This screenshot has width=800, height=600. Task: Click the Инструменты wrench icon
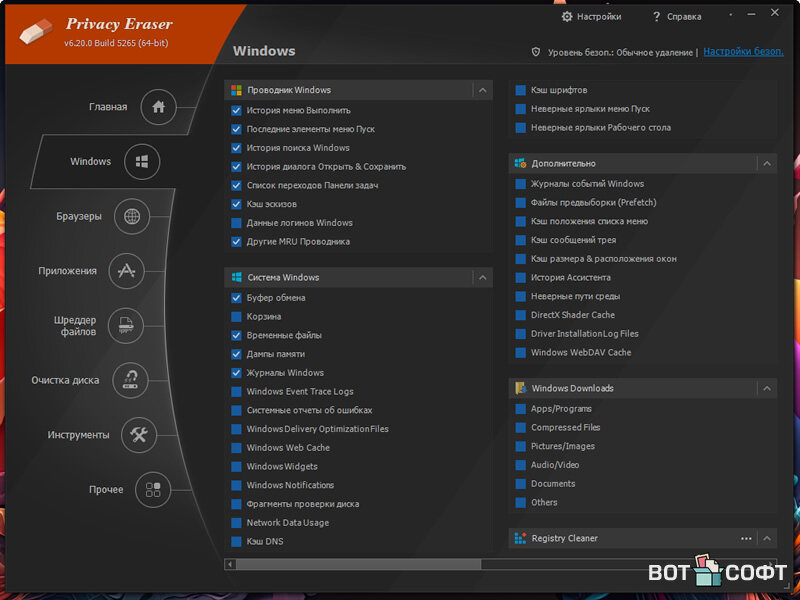pos(139,435)
